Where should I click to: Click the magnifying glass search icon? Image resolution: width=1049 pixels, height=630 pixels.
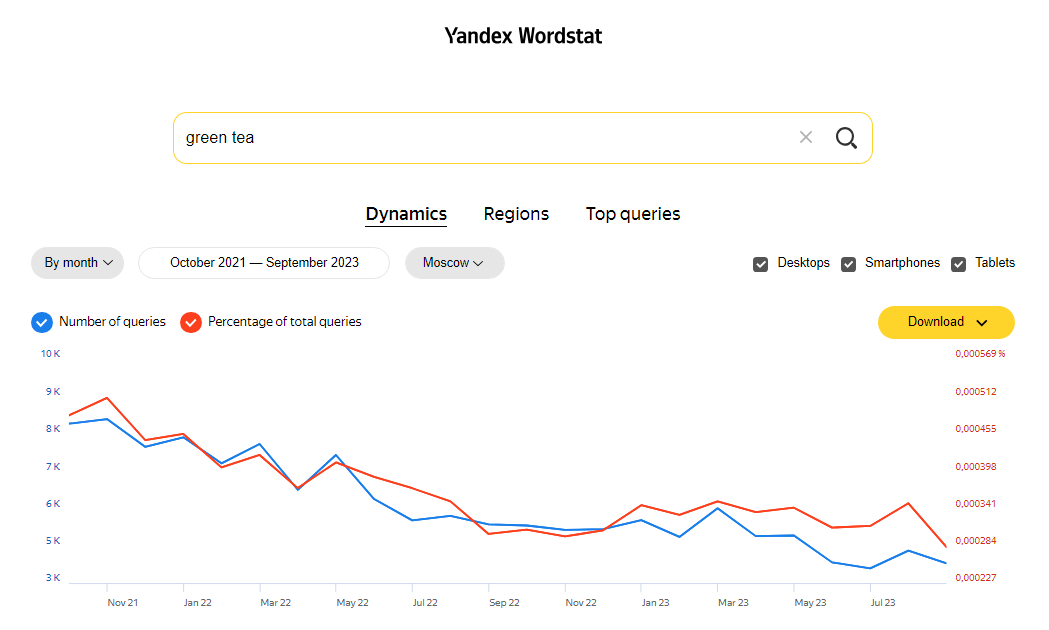pyautogui.click(x=846, y=137)
